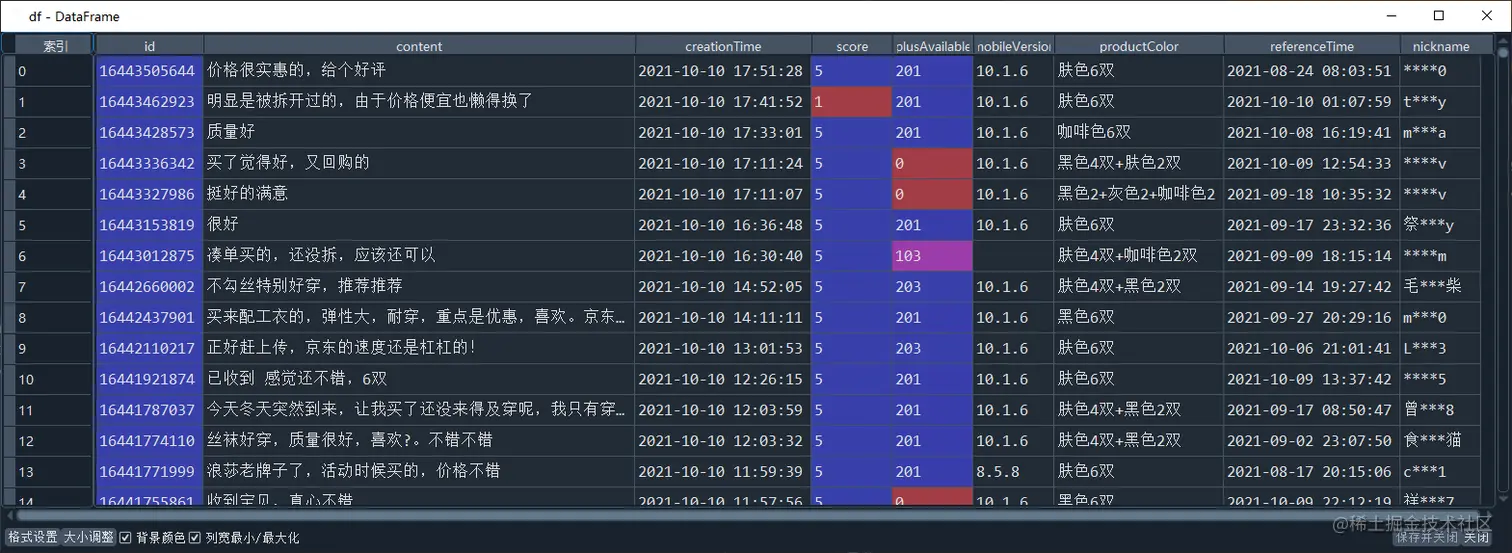Screen dimensions: 1512x553
Task: Select the creationTime cell 2021-10-10 12:26:15
Action: point(723,379)
